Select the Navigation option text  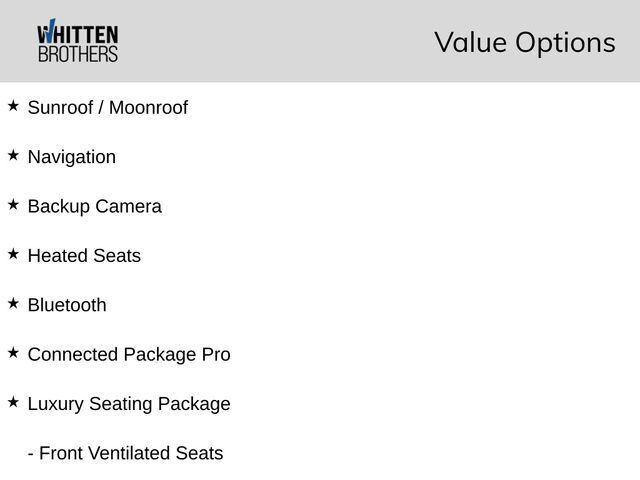pyautogui.click(x=72, y=157)
